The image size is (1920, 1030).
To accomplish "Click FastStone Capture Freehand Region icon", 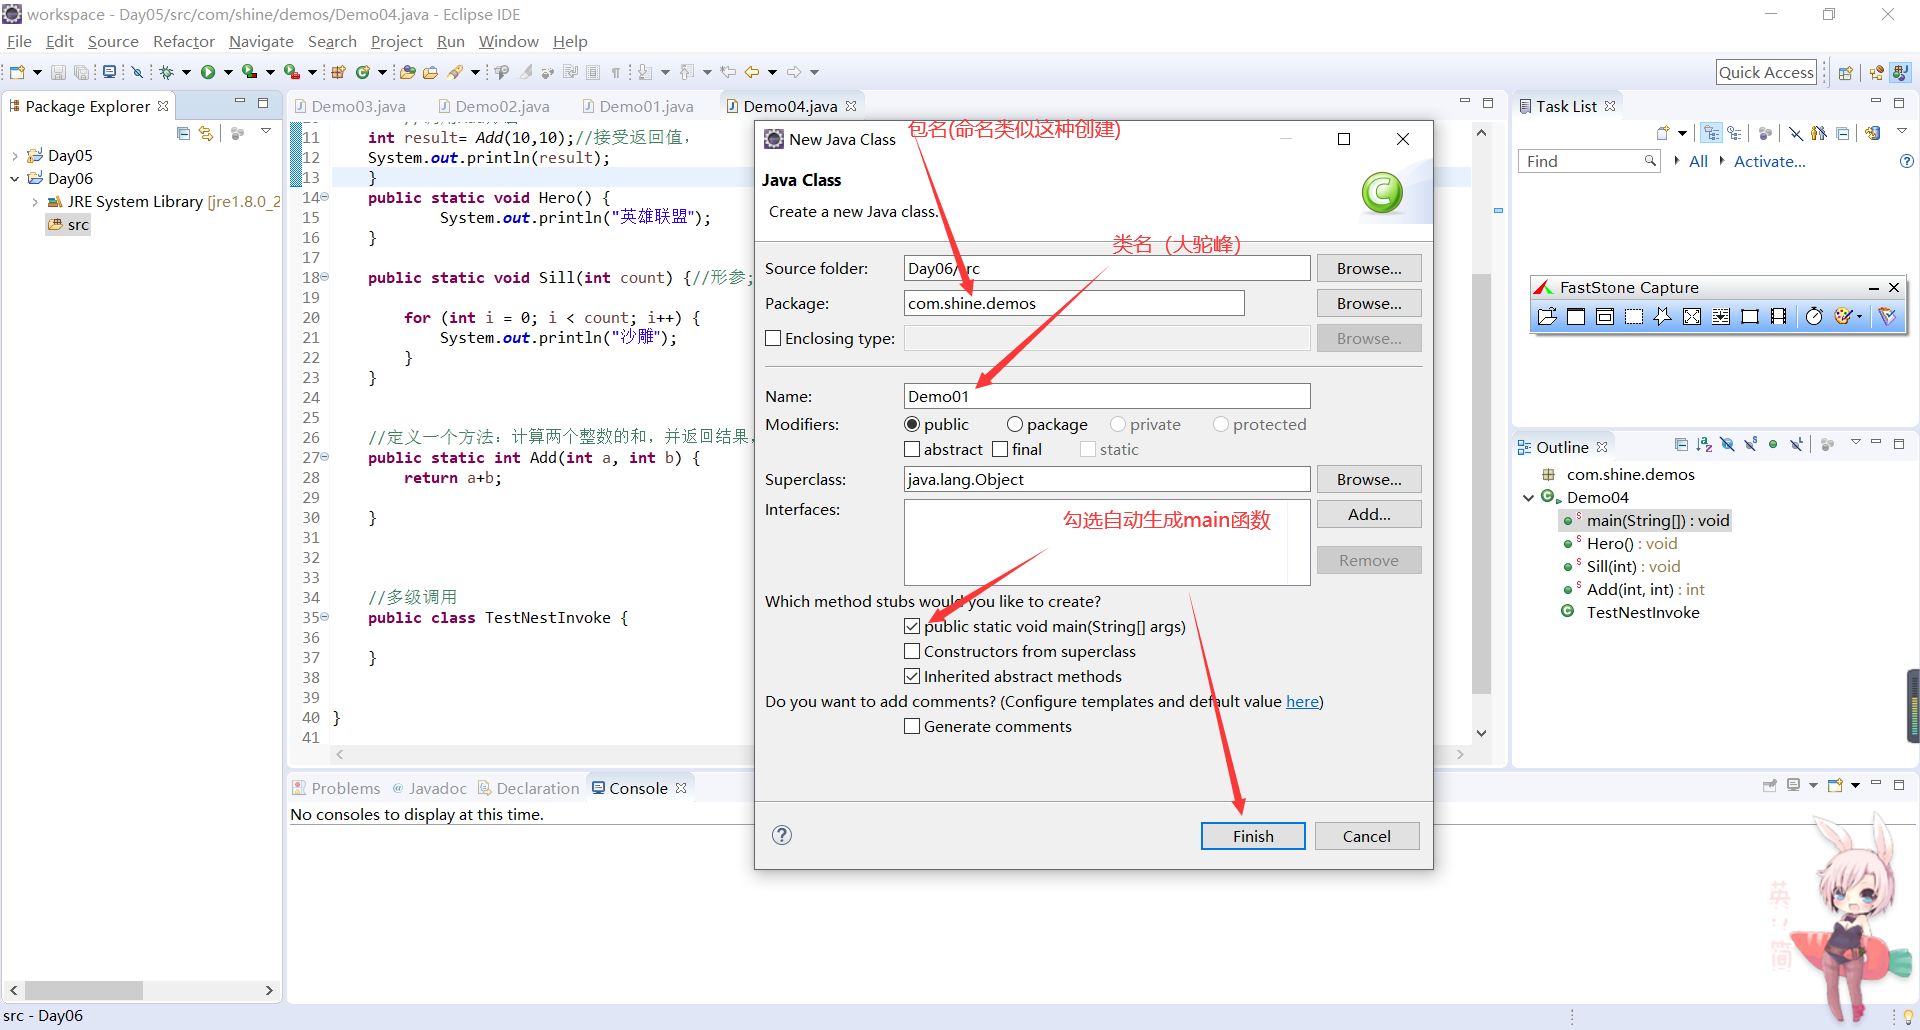I will [1662, 317].
